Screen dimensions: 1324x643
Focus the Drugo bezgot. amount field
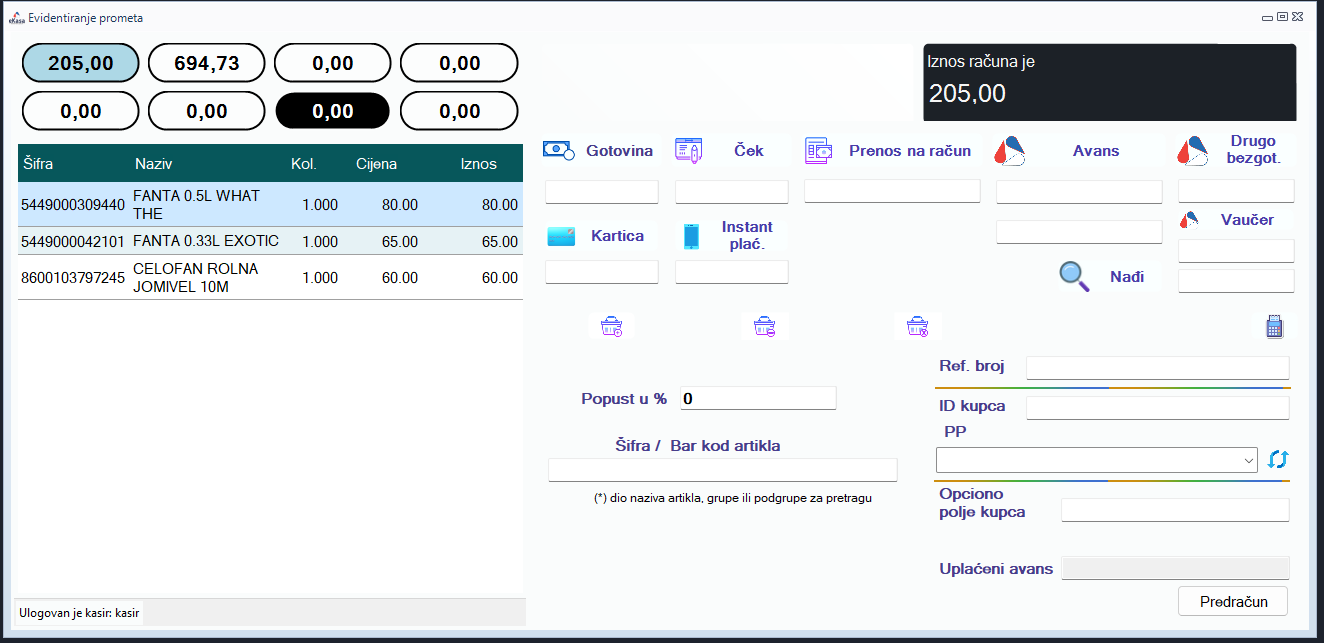(1236, 191)
